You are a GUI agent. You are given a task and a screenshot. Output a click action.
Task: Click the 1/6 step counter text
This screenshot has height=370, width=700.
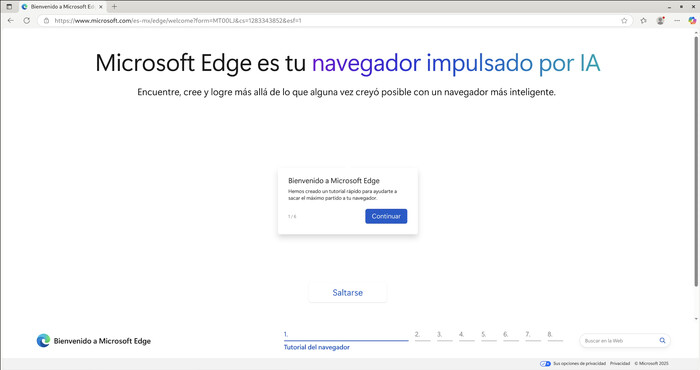292,216
